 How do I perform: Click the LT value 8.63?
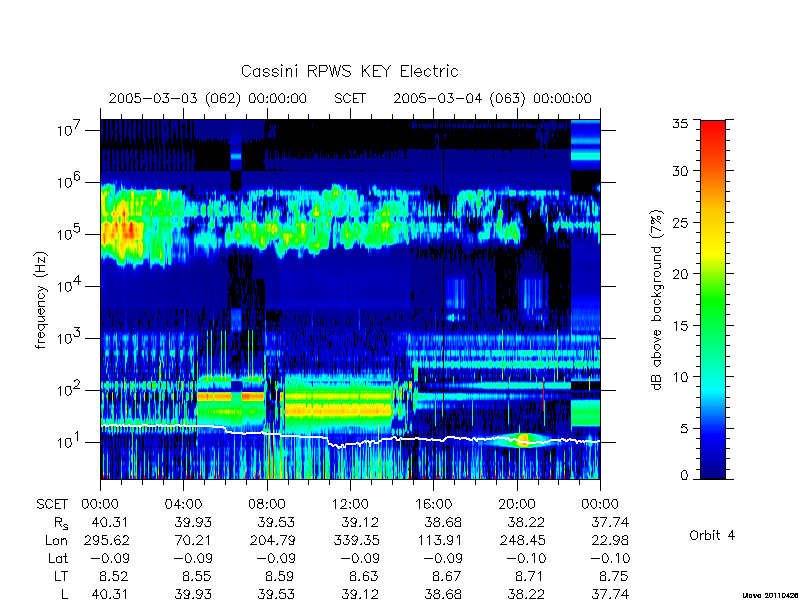coord(363,576)
